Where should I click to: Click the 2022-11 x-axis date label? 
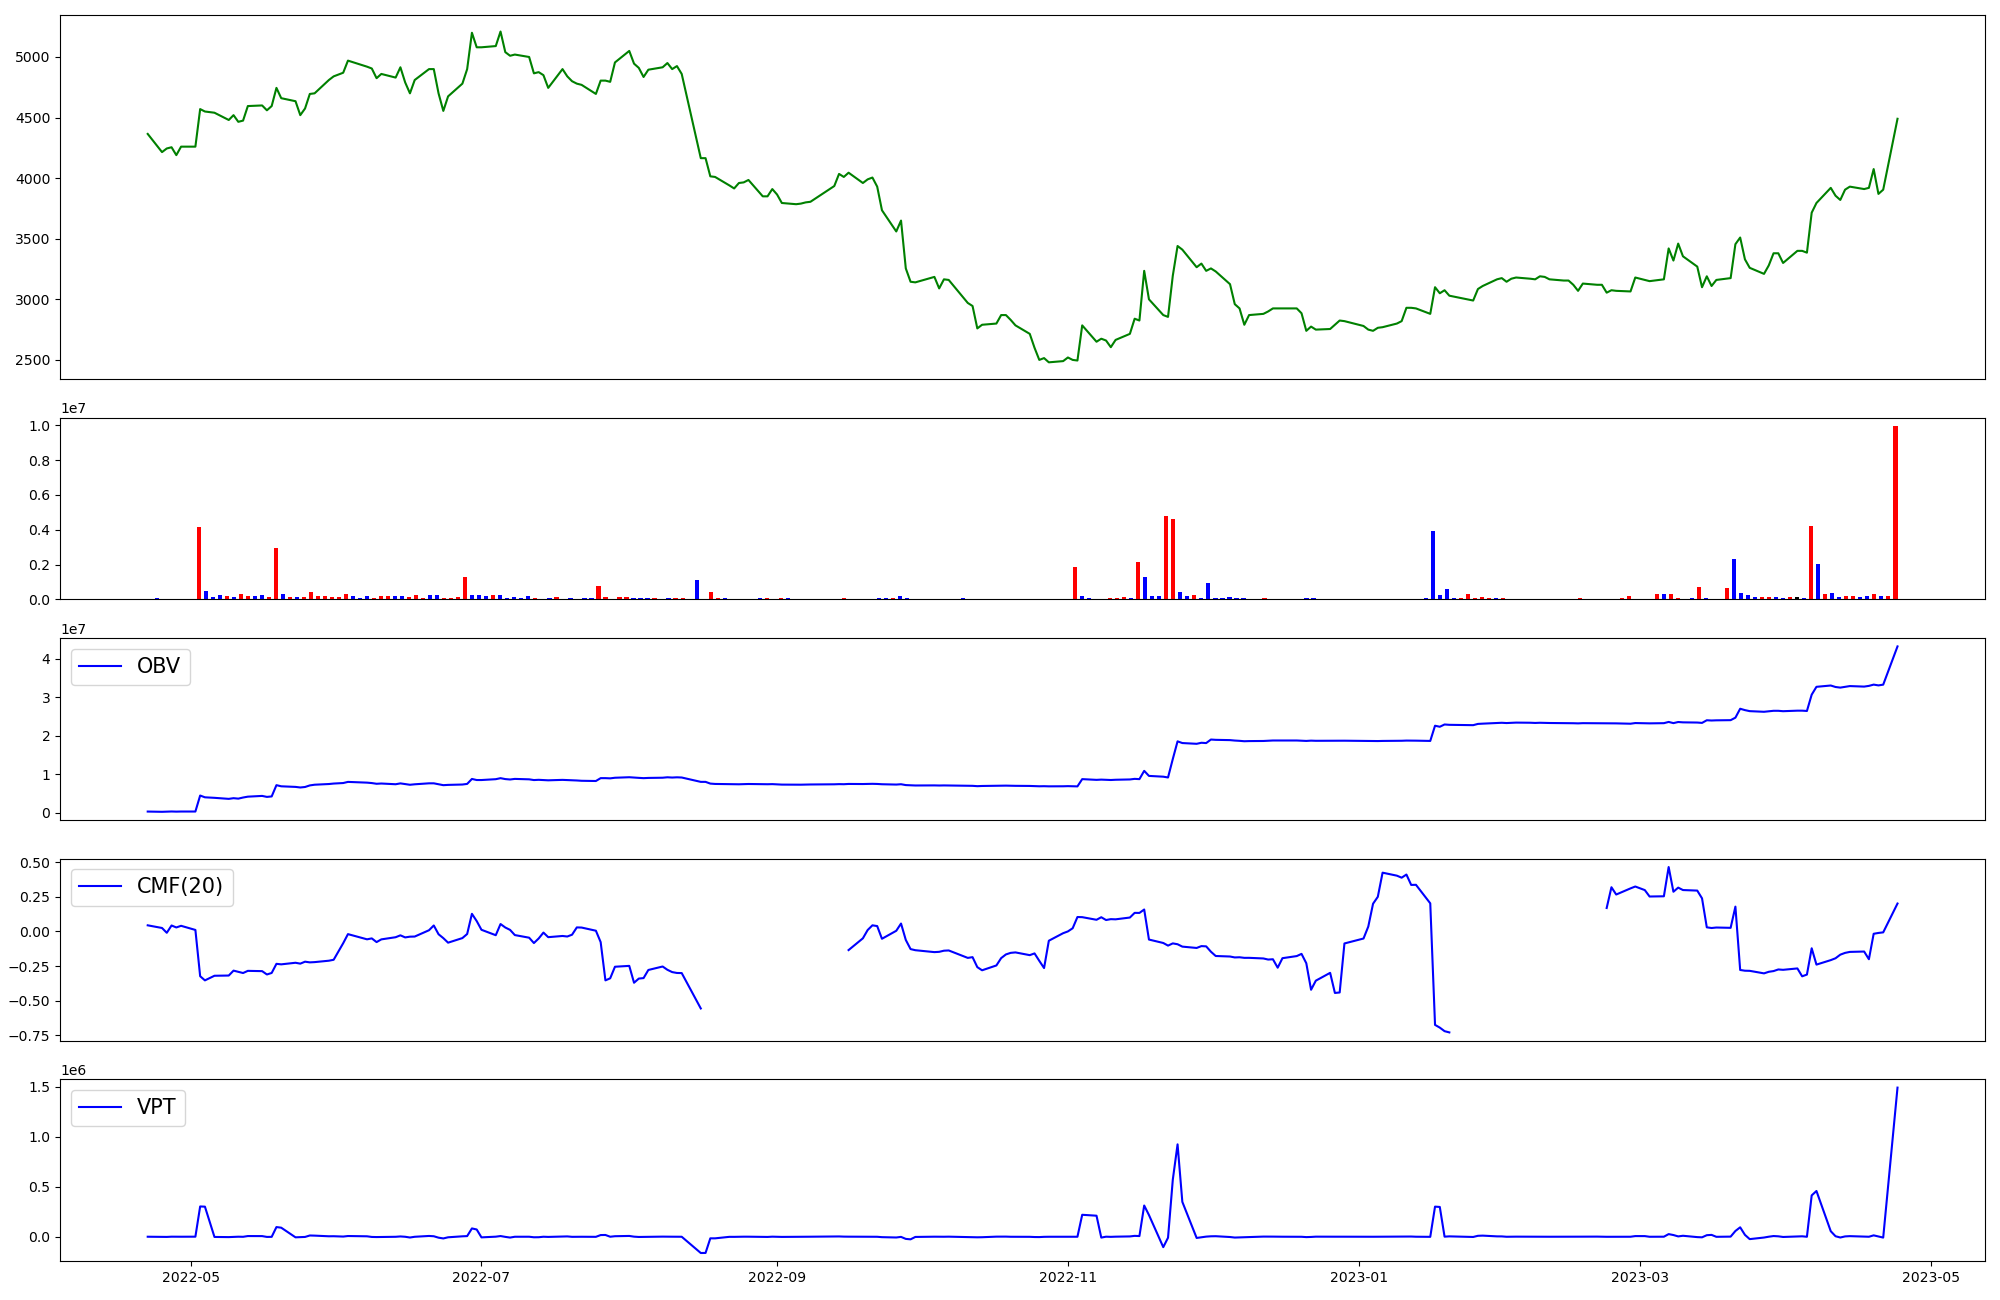(x=1068, y=1277)
